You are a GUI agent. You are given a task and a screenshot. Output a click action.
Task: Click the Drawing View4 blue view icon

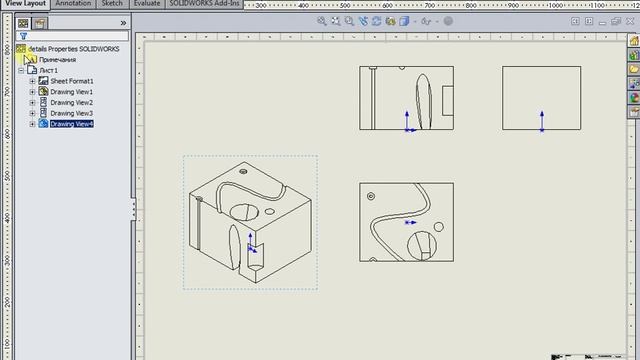[x=43, y=123]
